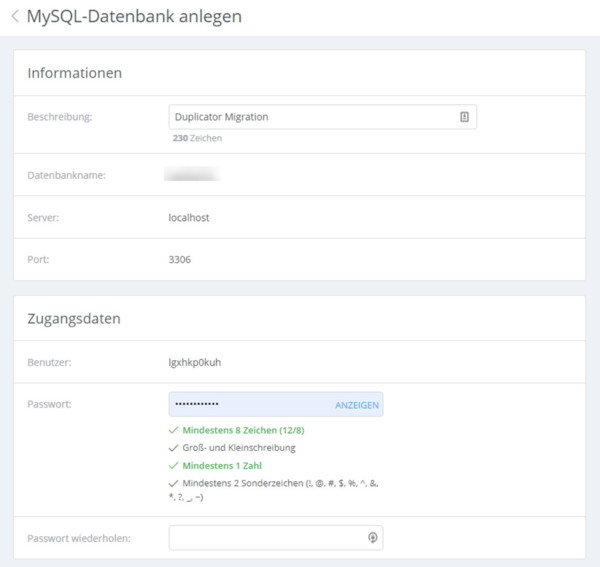Click the 230 Zeichen counter text
Viewport: 600px width, 567px height.
(x=197, y=138)
